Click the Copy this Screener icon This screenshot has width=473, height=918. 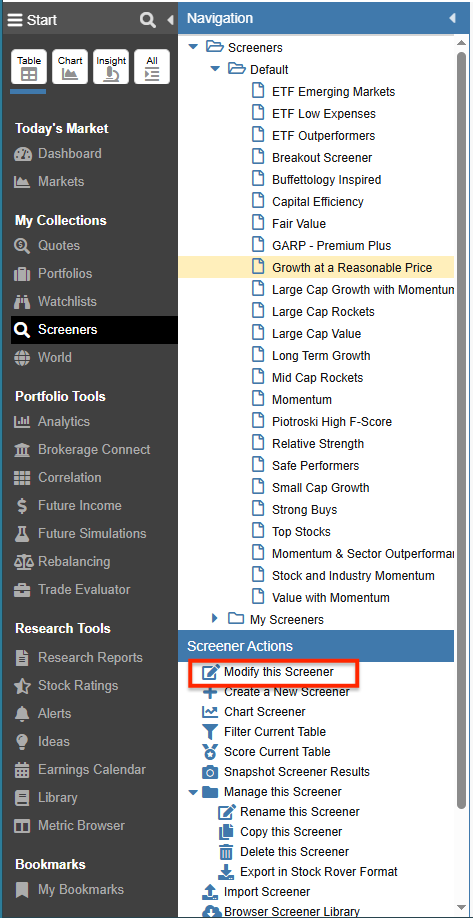click(x=226, y=832)
